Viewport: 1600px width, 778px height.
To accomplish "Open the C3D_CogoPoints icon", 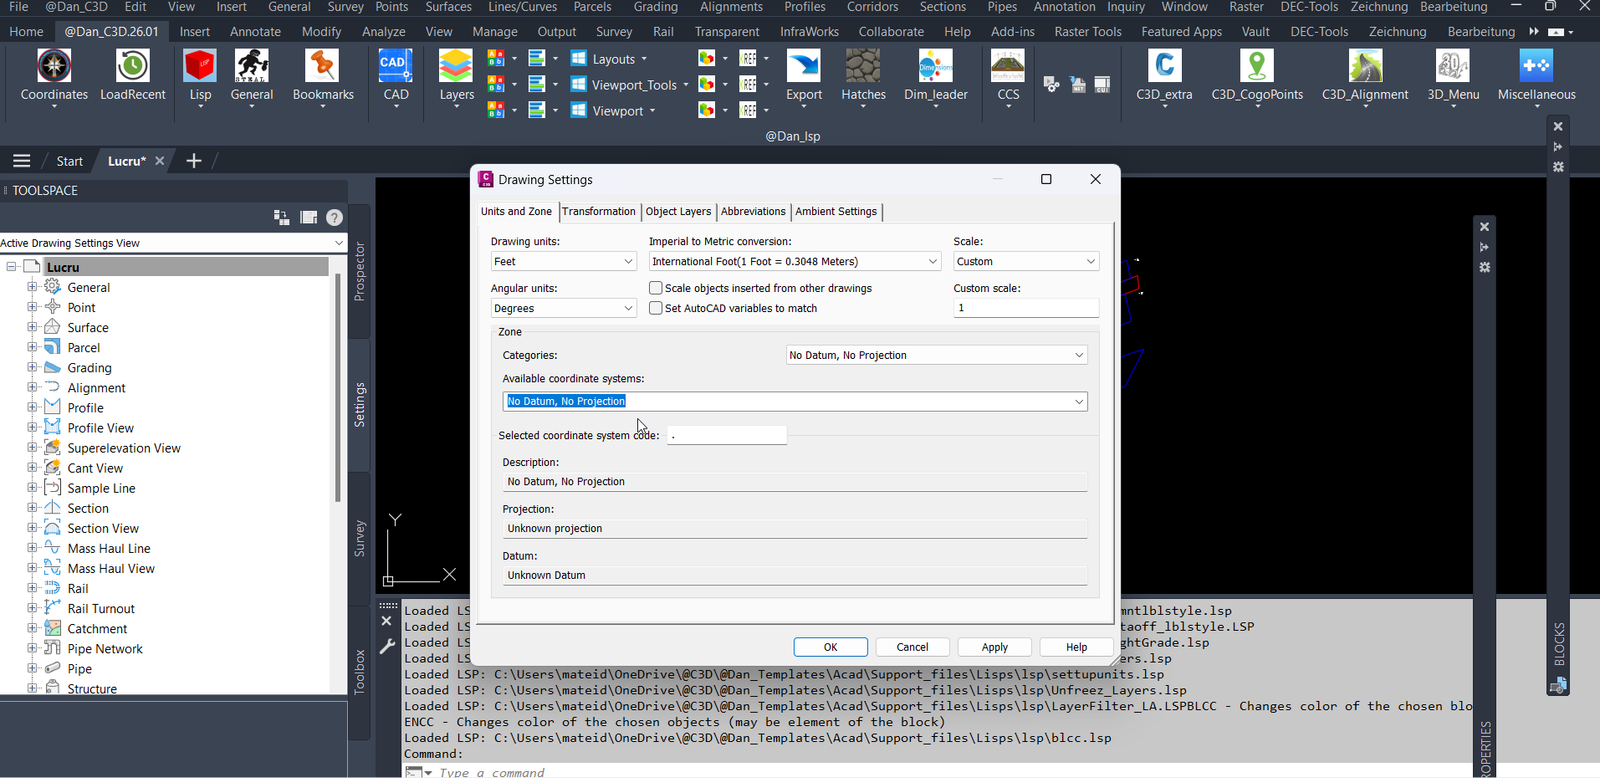I will (x=1257, y=67).
